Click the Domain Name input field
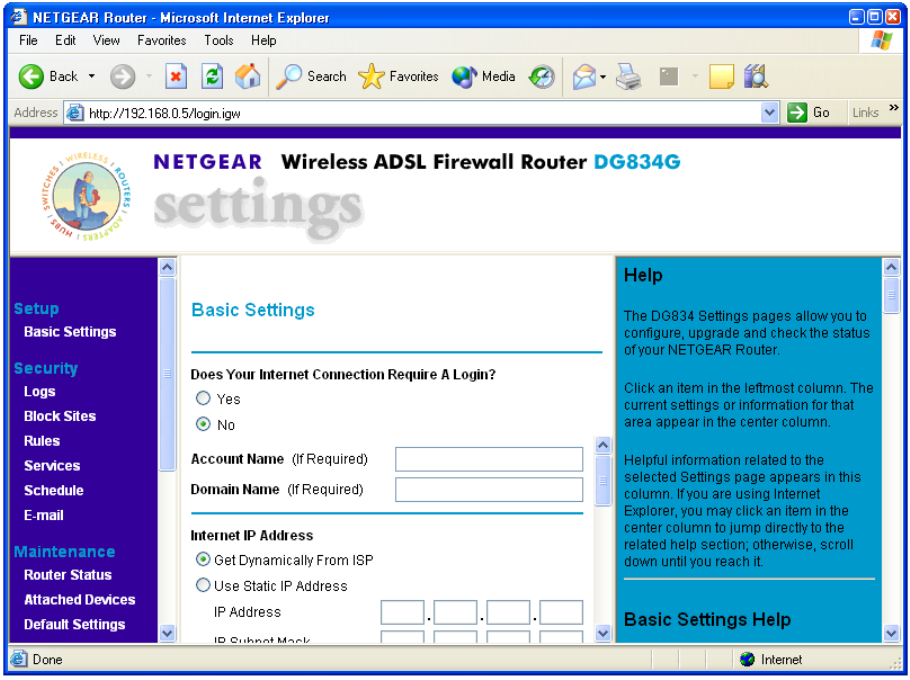The width and height of the screenshot is (910, 680). [x=489, y=490]
